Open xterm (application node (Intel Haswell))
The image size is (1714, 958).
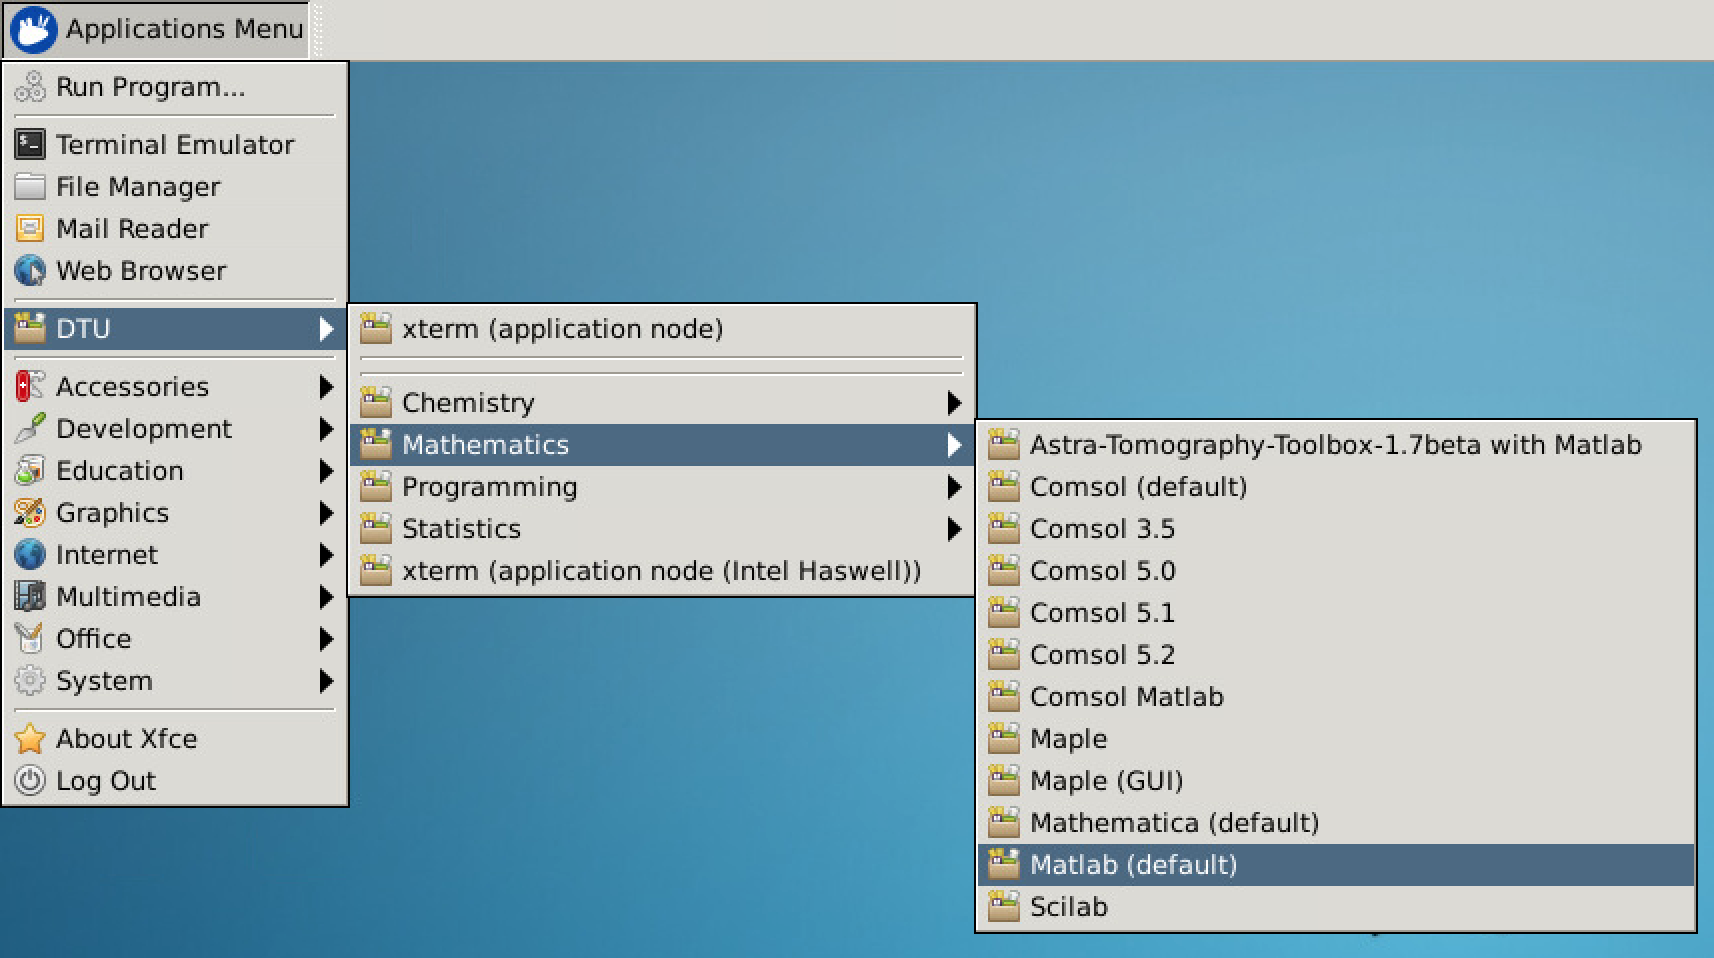(x=661, y=571)
